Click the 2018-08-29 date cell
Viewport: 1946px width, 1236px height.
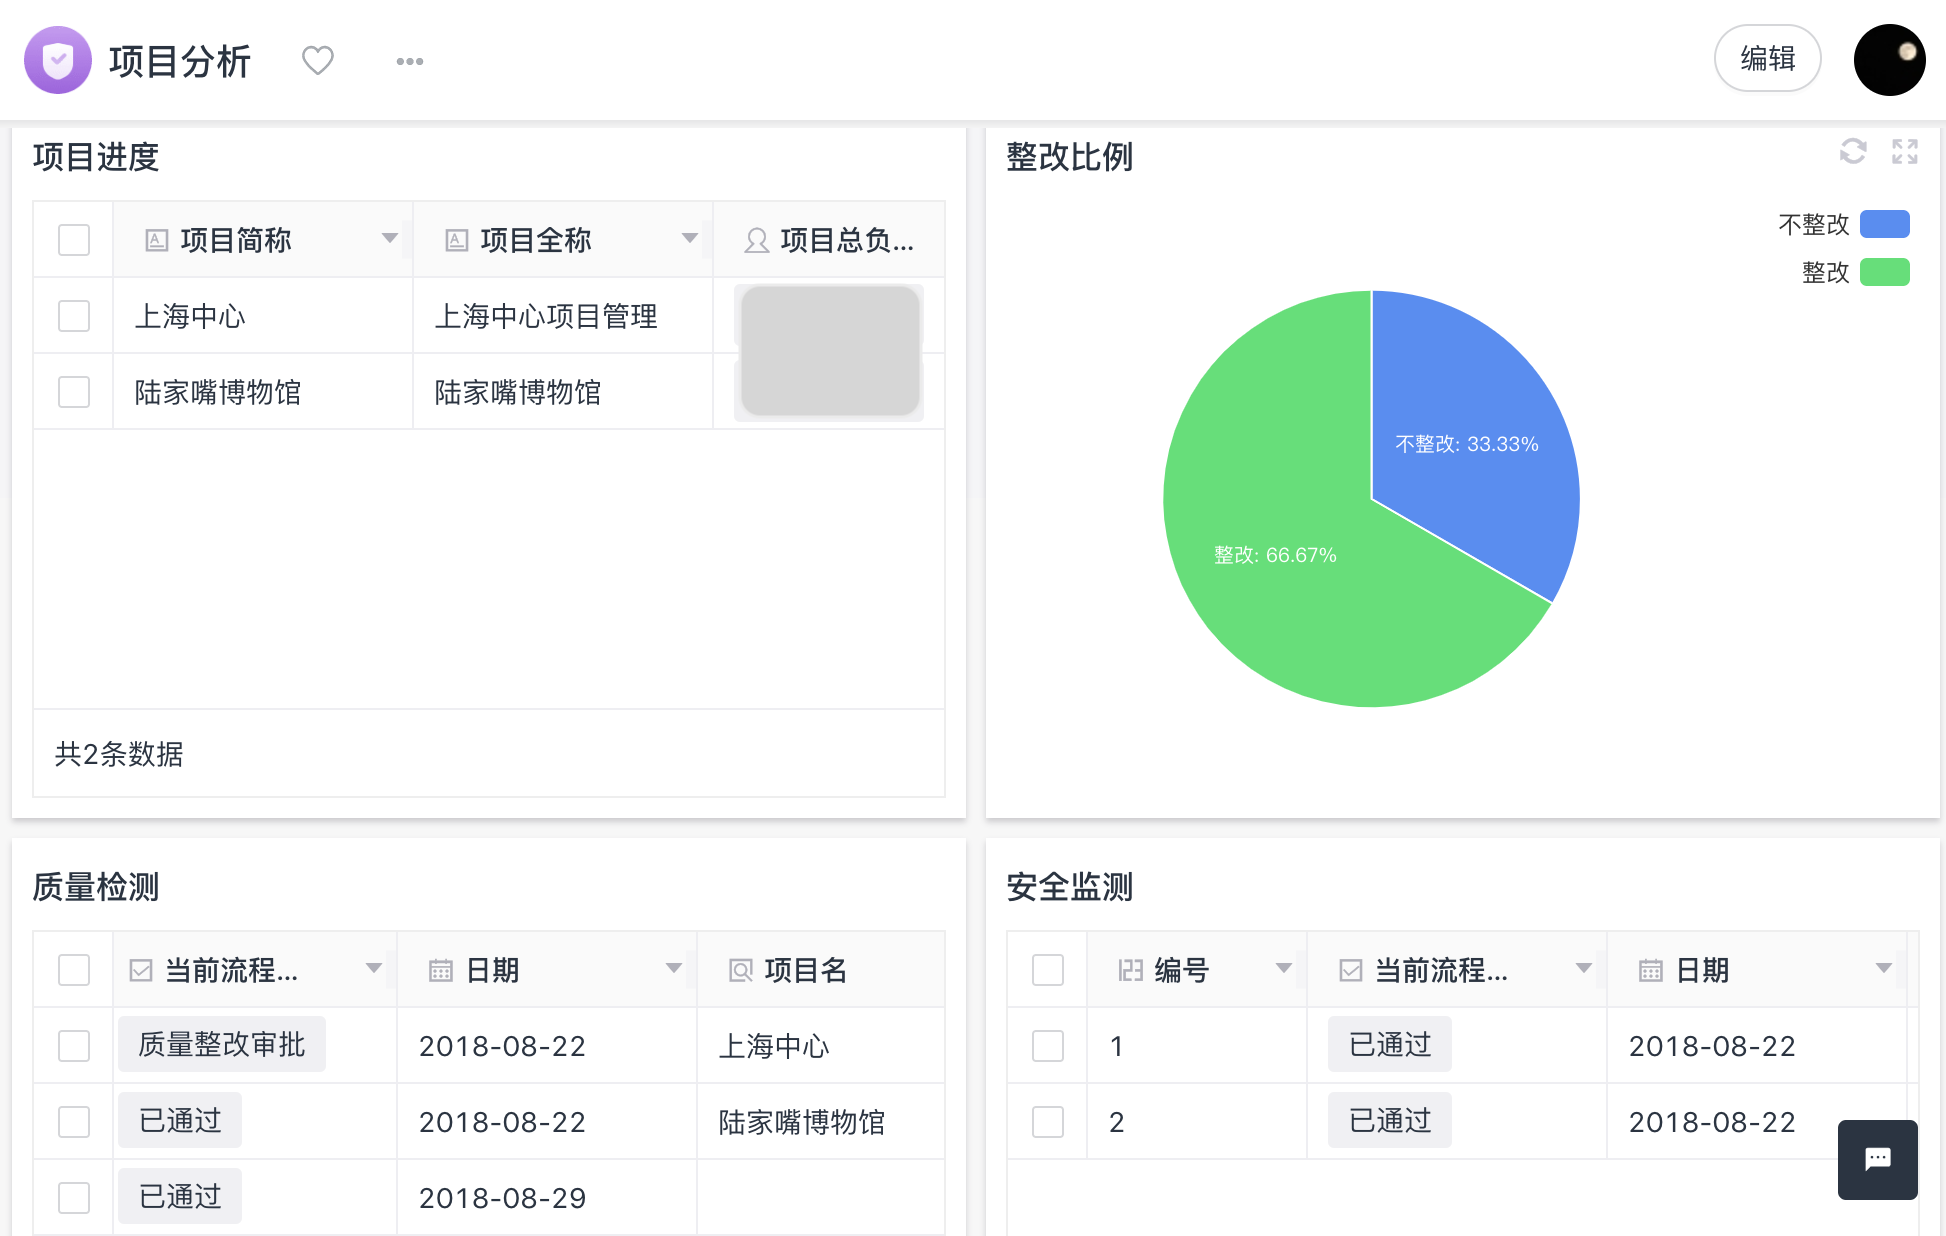click(x=547, y=1198)
